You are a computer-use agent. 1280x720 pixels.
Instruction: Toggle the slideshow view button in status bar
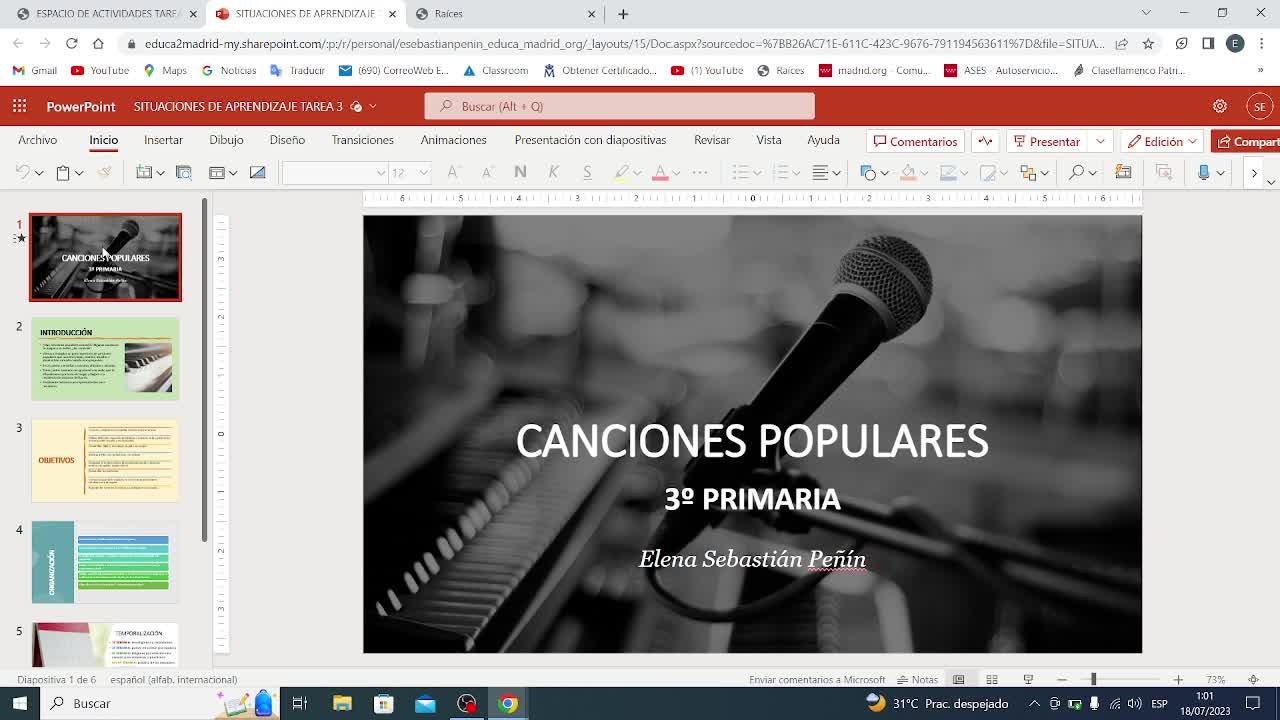pyautogui.click(x=1027, y=679)
